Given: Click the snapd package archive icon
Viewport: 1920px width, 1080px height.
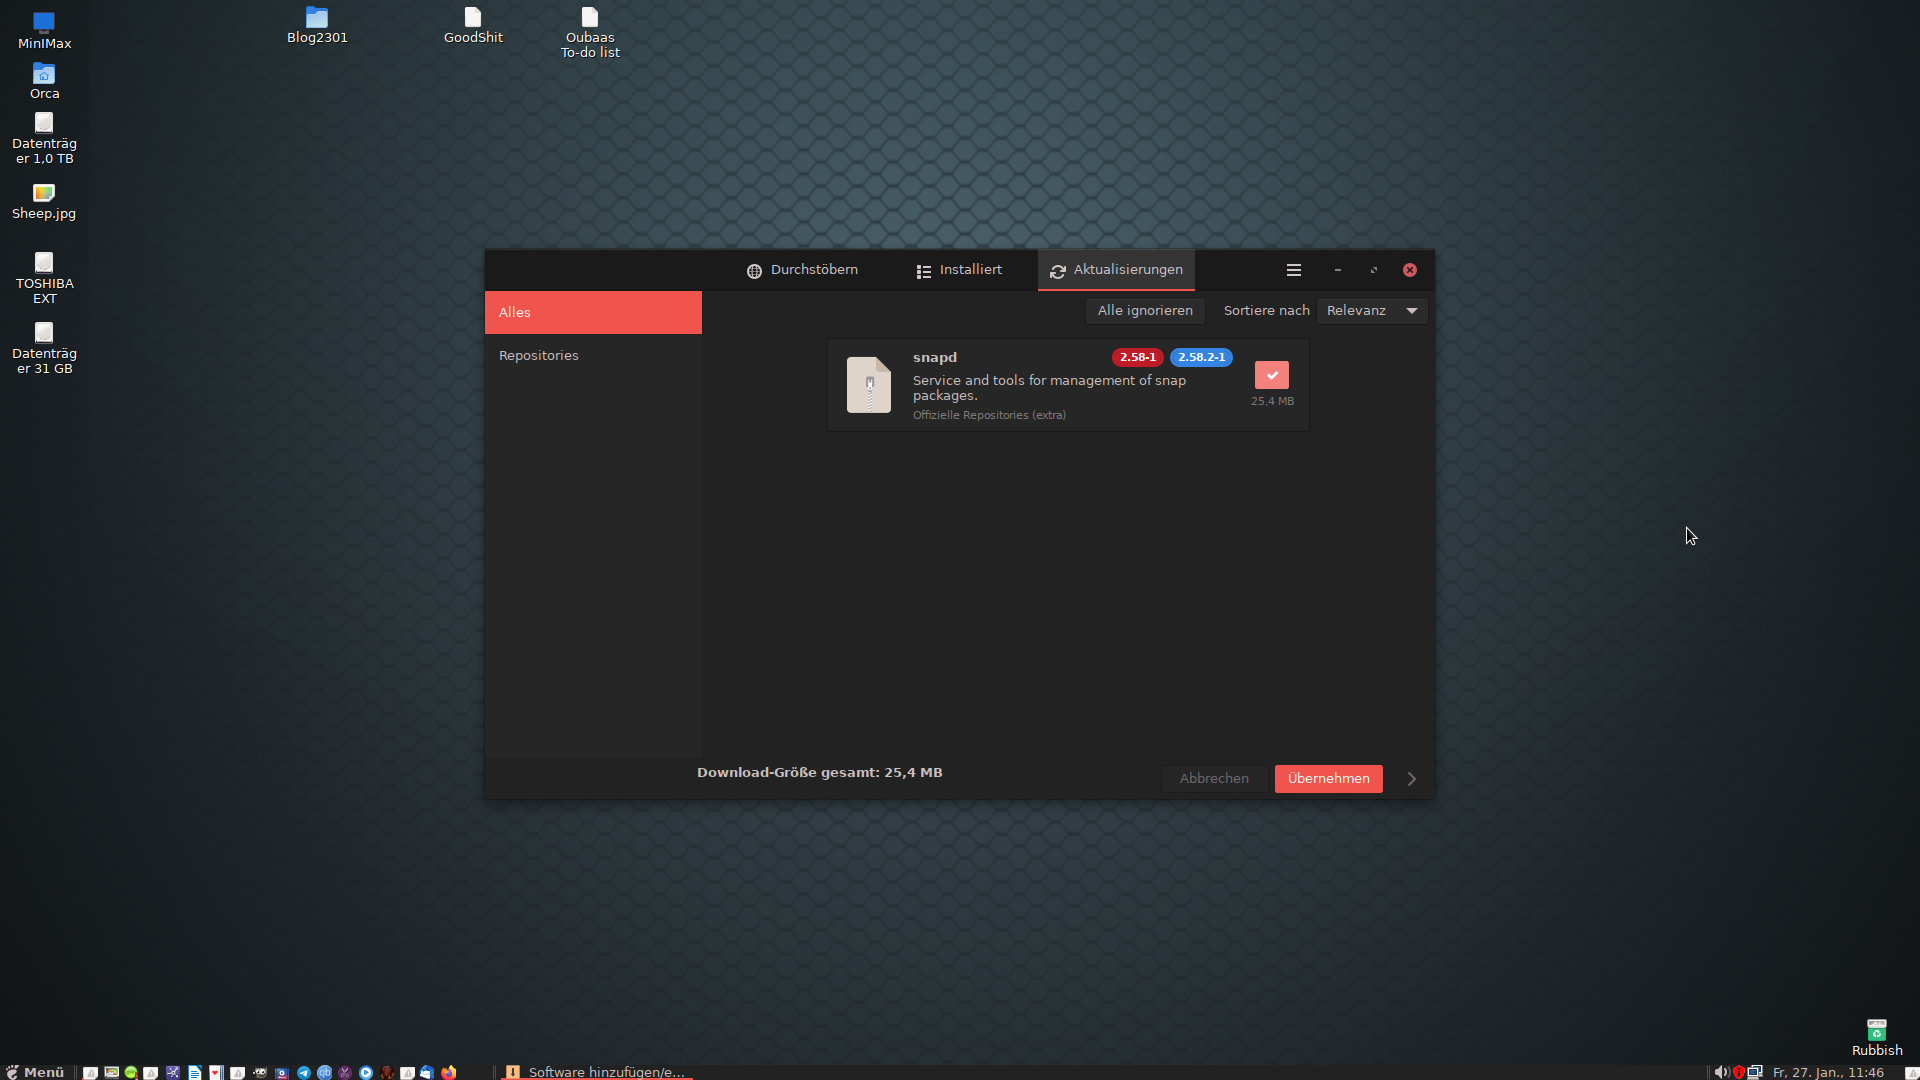Looking at the screenshot, I should click(x=869, y=385).
